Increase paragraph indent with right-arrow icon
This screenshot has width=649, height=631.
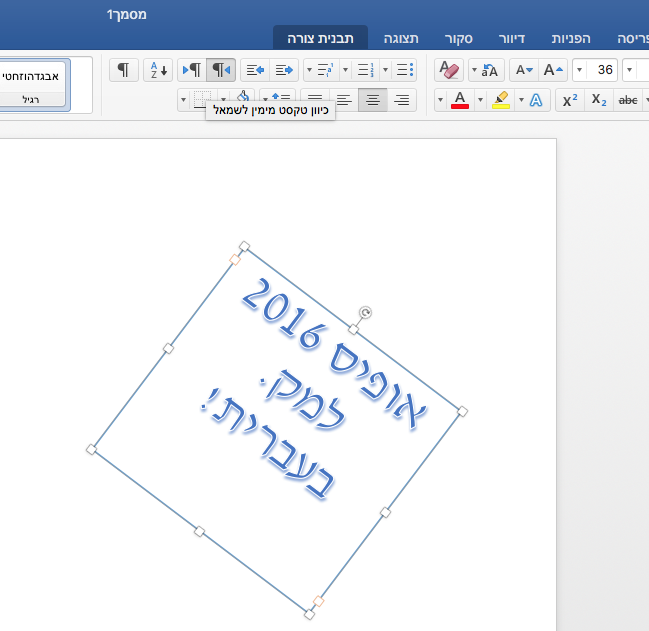point(284,70)
